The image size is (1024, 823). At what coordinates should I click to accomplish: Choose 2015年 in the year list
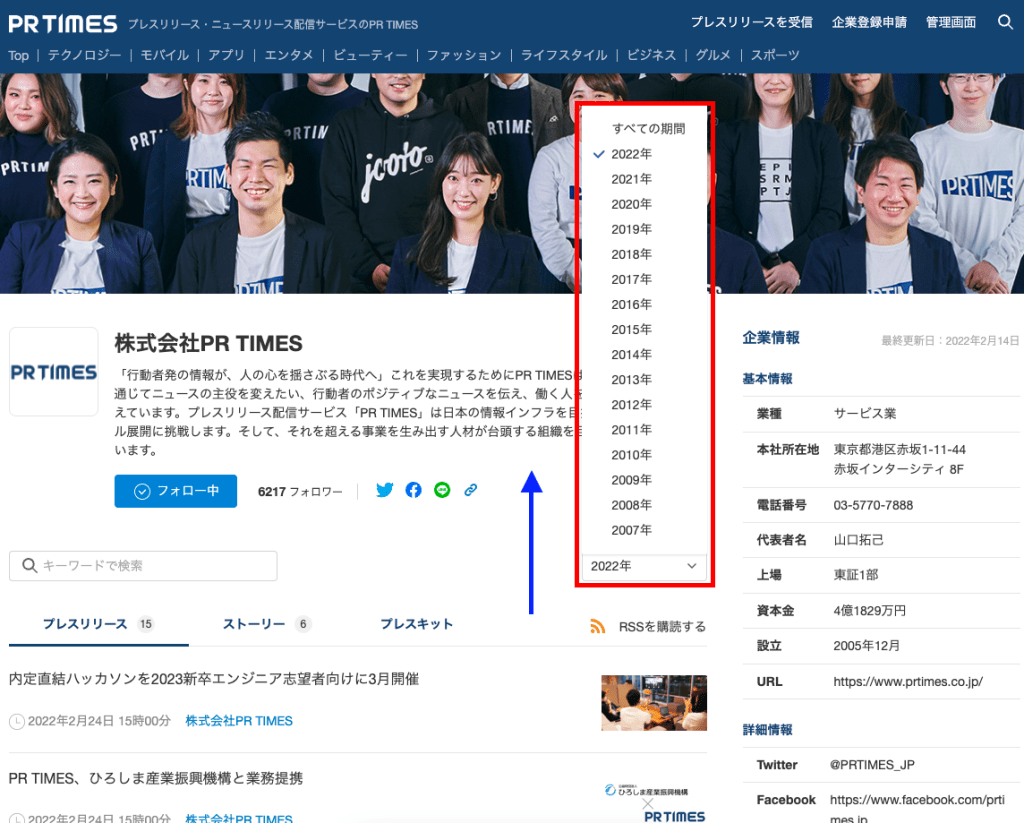coord(632,330)
